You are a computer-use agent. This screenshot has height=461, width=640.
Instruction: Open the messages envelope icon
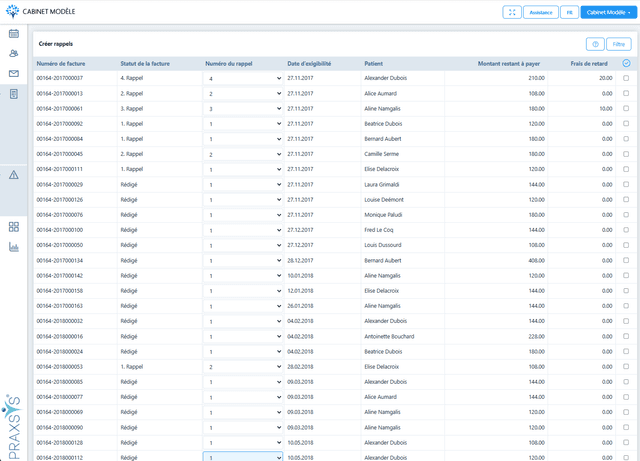click(x=14, y=73)
